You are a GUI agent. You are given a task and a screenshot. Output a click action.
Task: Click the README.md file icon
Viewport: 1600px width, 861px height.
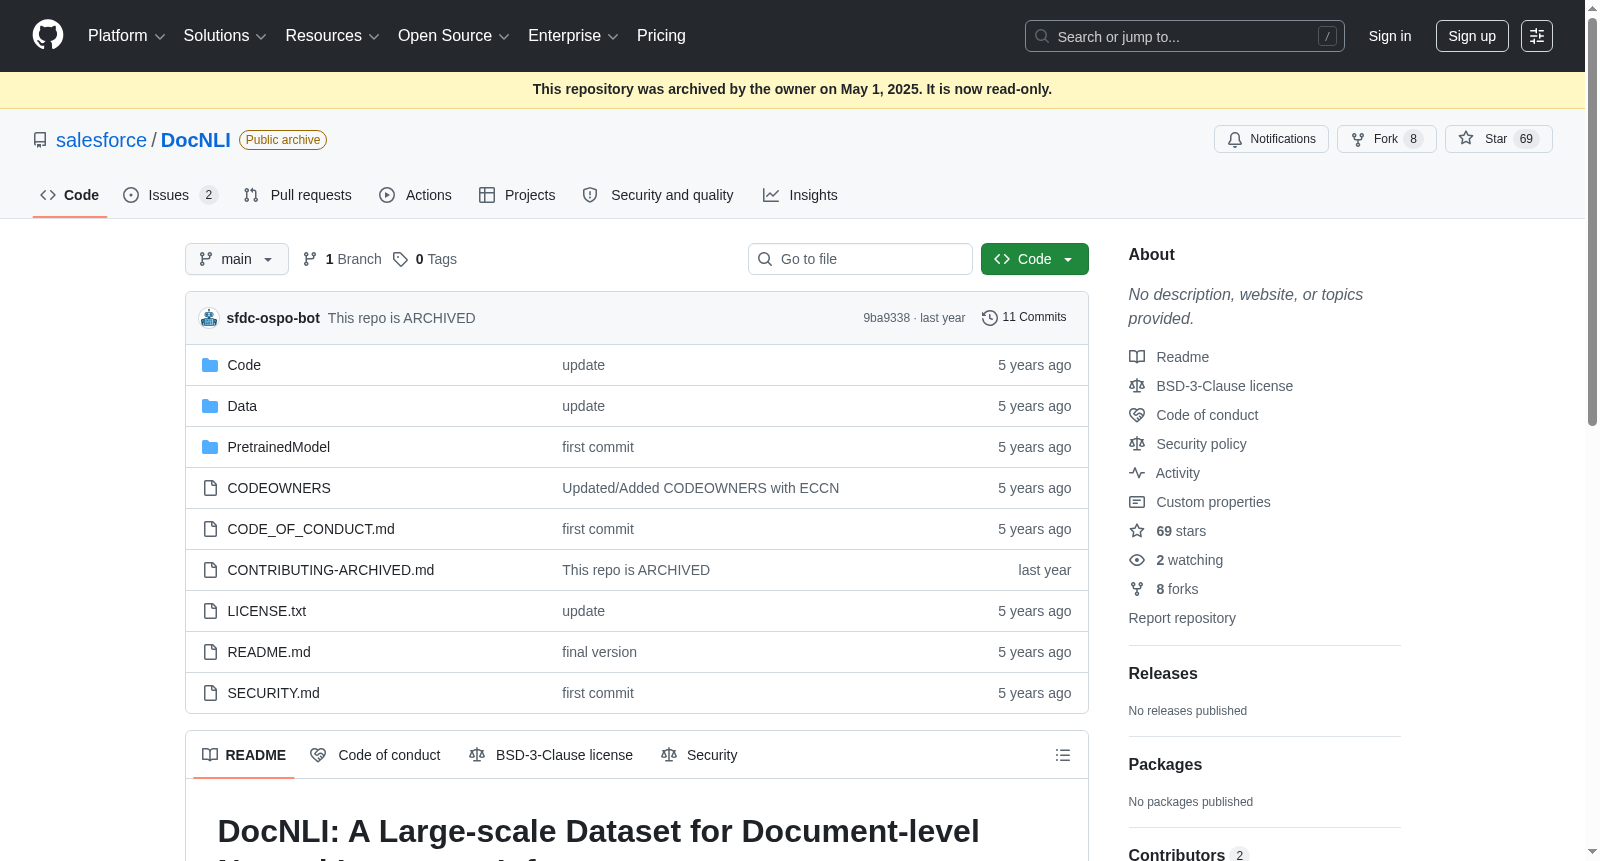point(210,652)
